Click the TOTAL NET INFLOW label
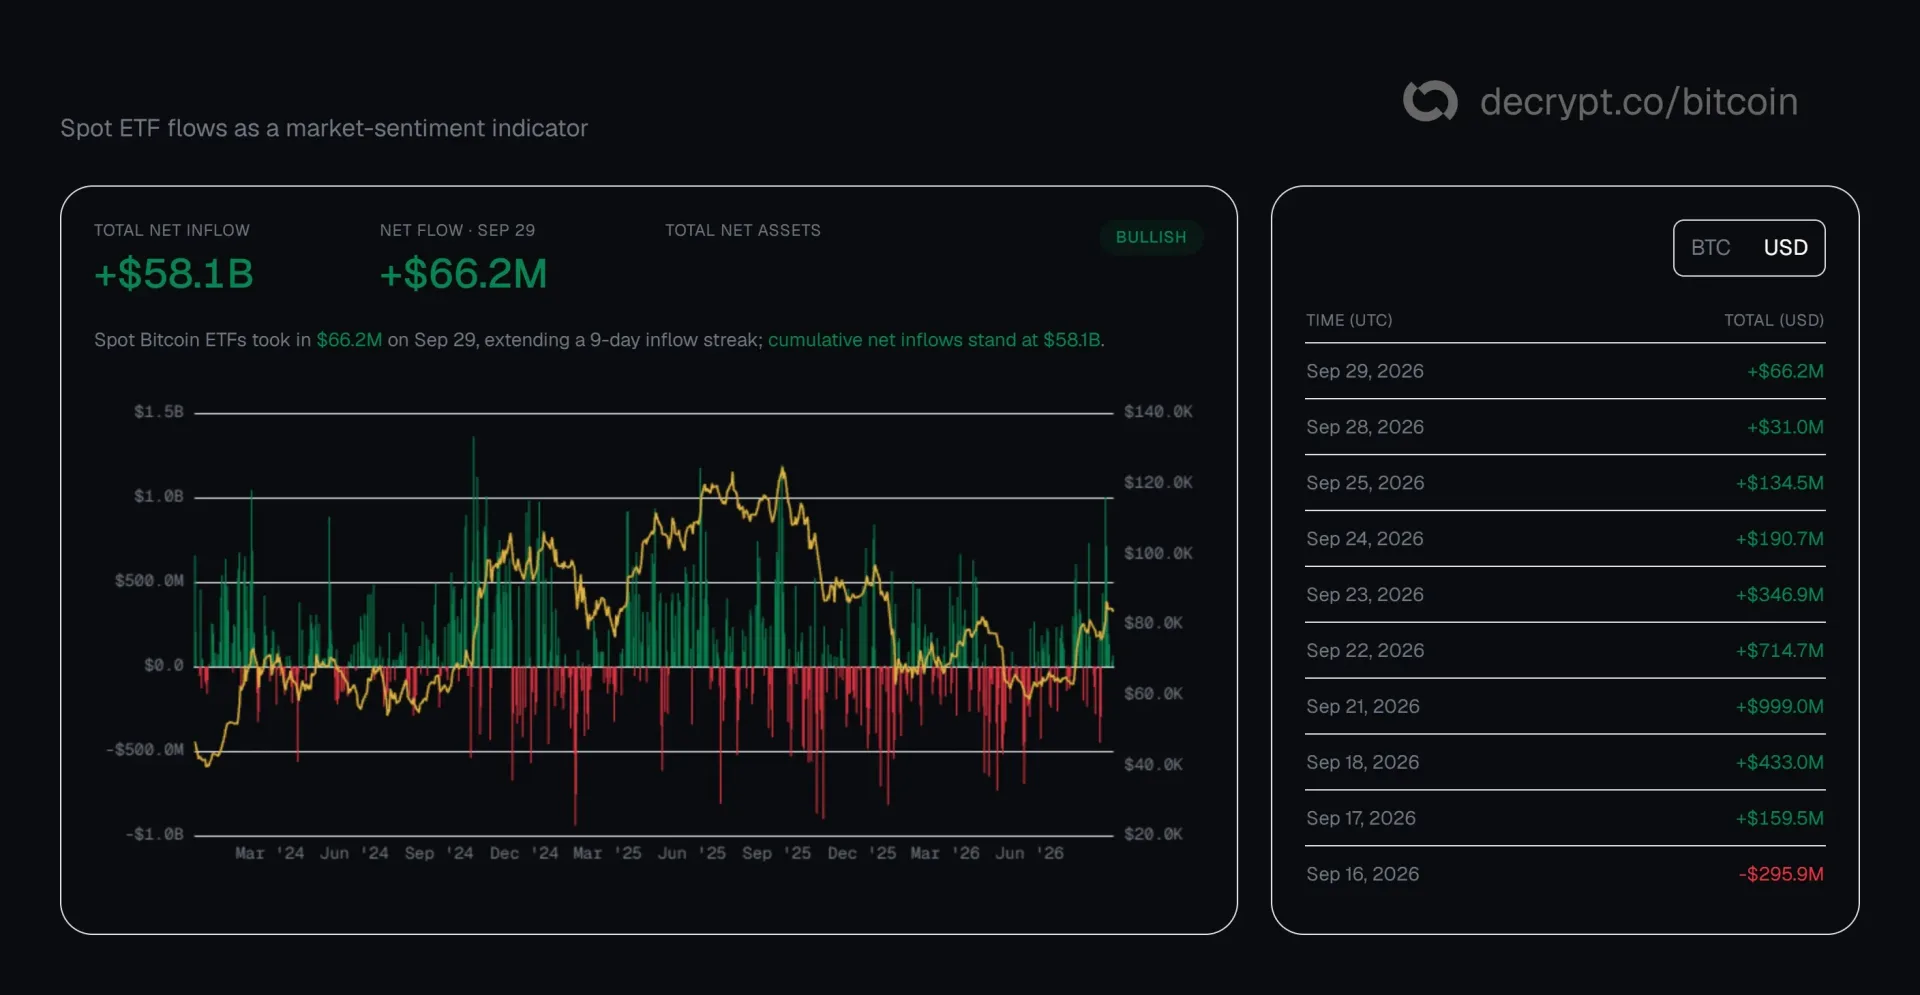The image size is (1920, 995). tap(172, 231)
